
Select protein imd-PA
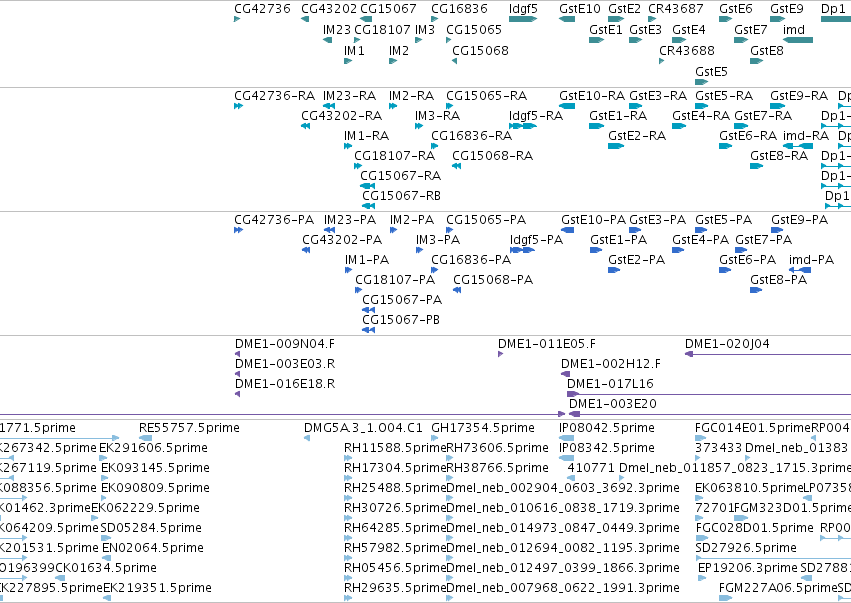pyautogui.click(x=811, y=260)
